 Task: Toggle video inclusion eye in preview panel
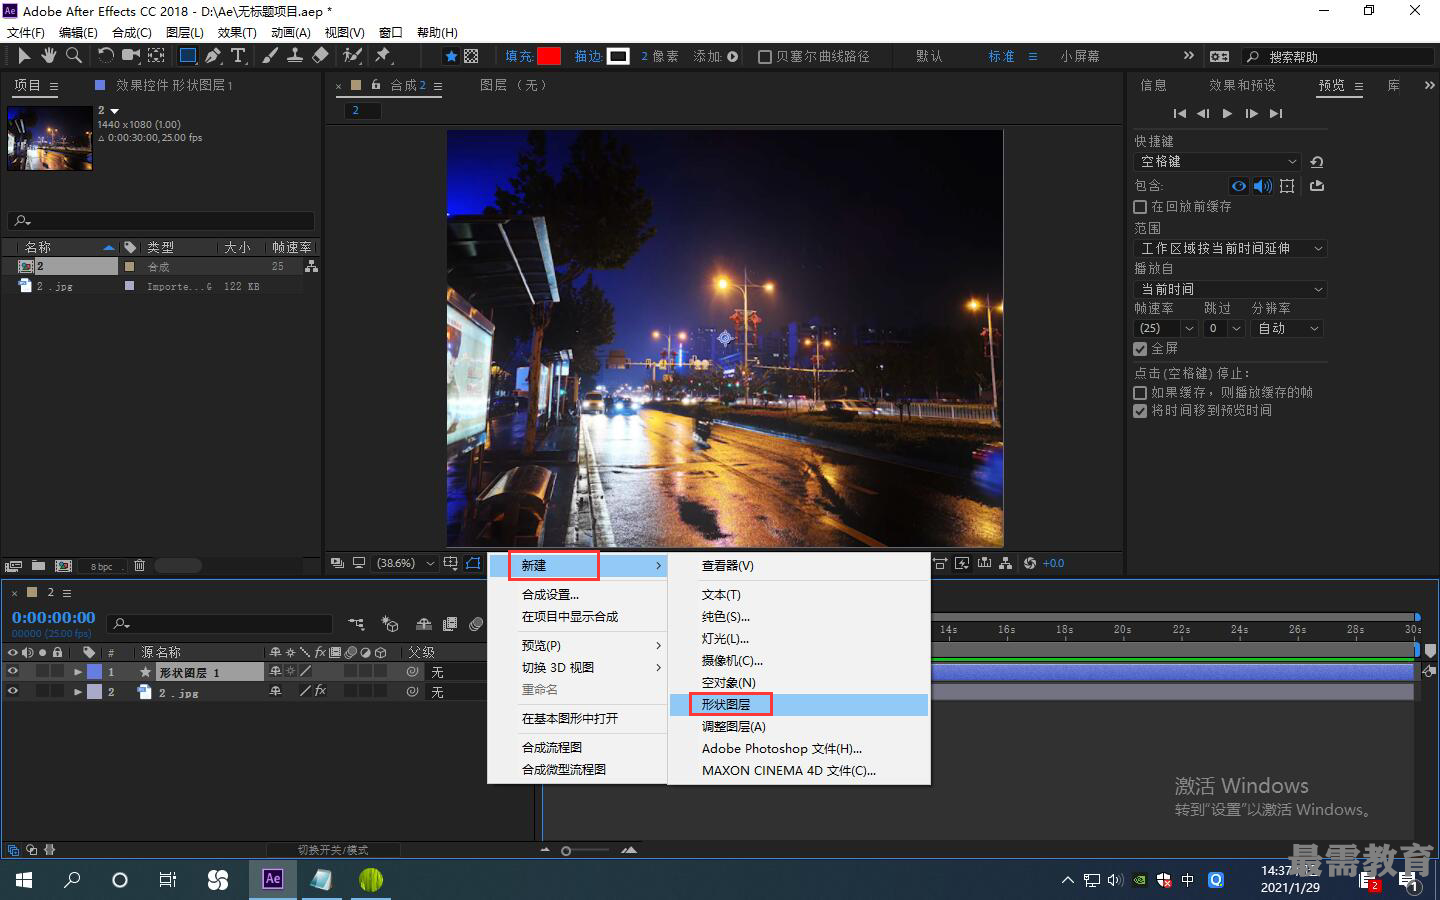click(1239, 186)
